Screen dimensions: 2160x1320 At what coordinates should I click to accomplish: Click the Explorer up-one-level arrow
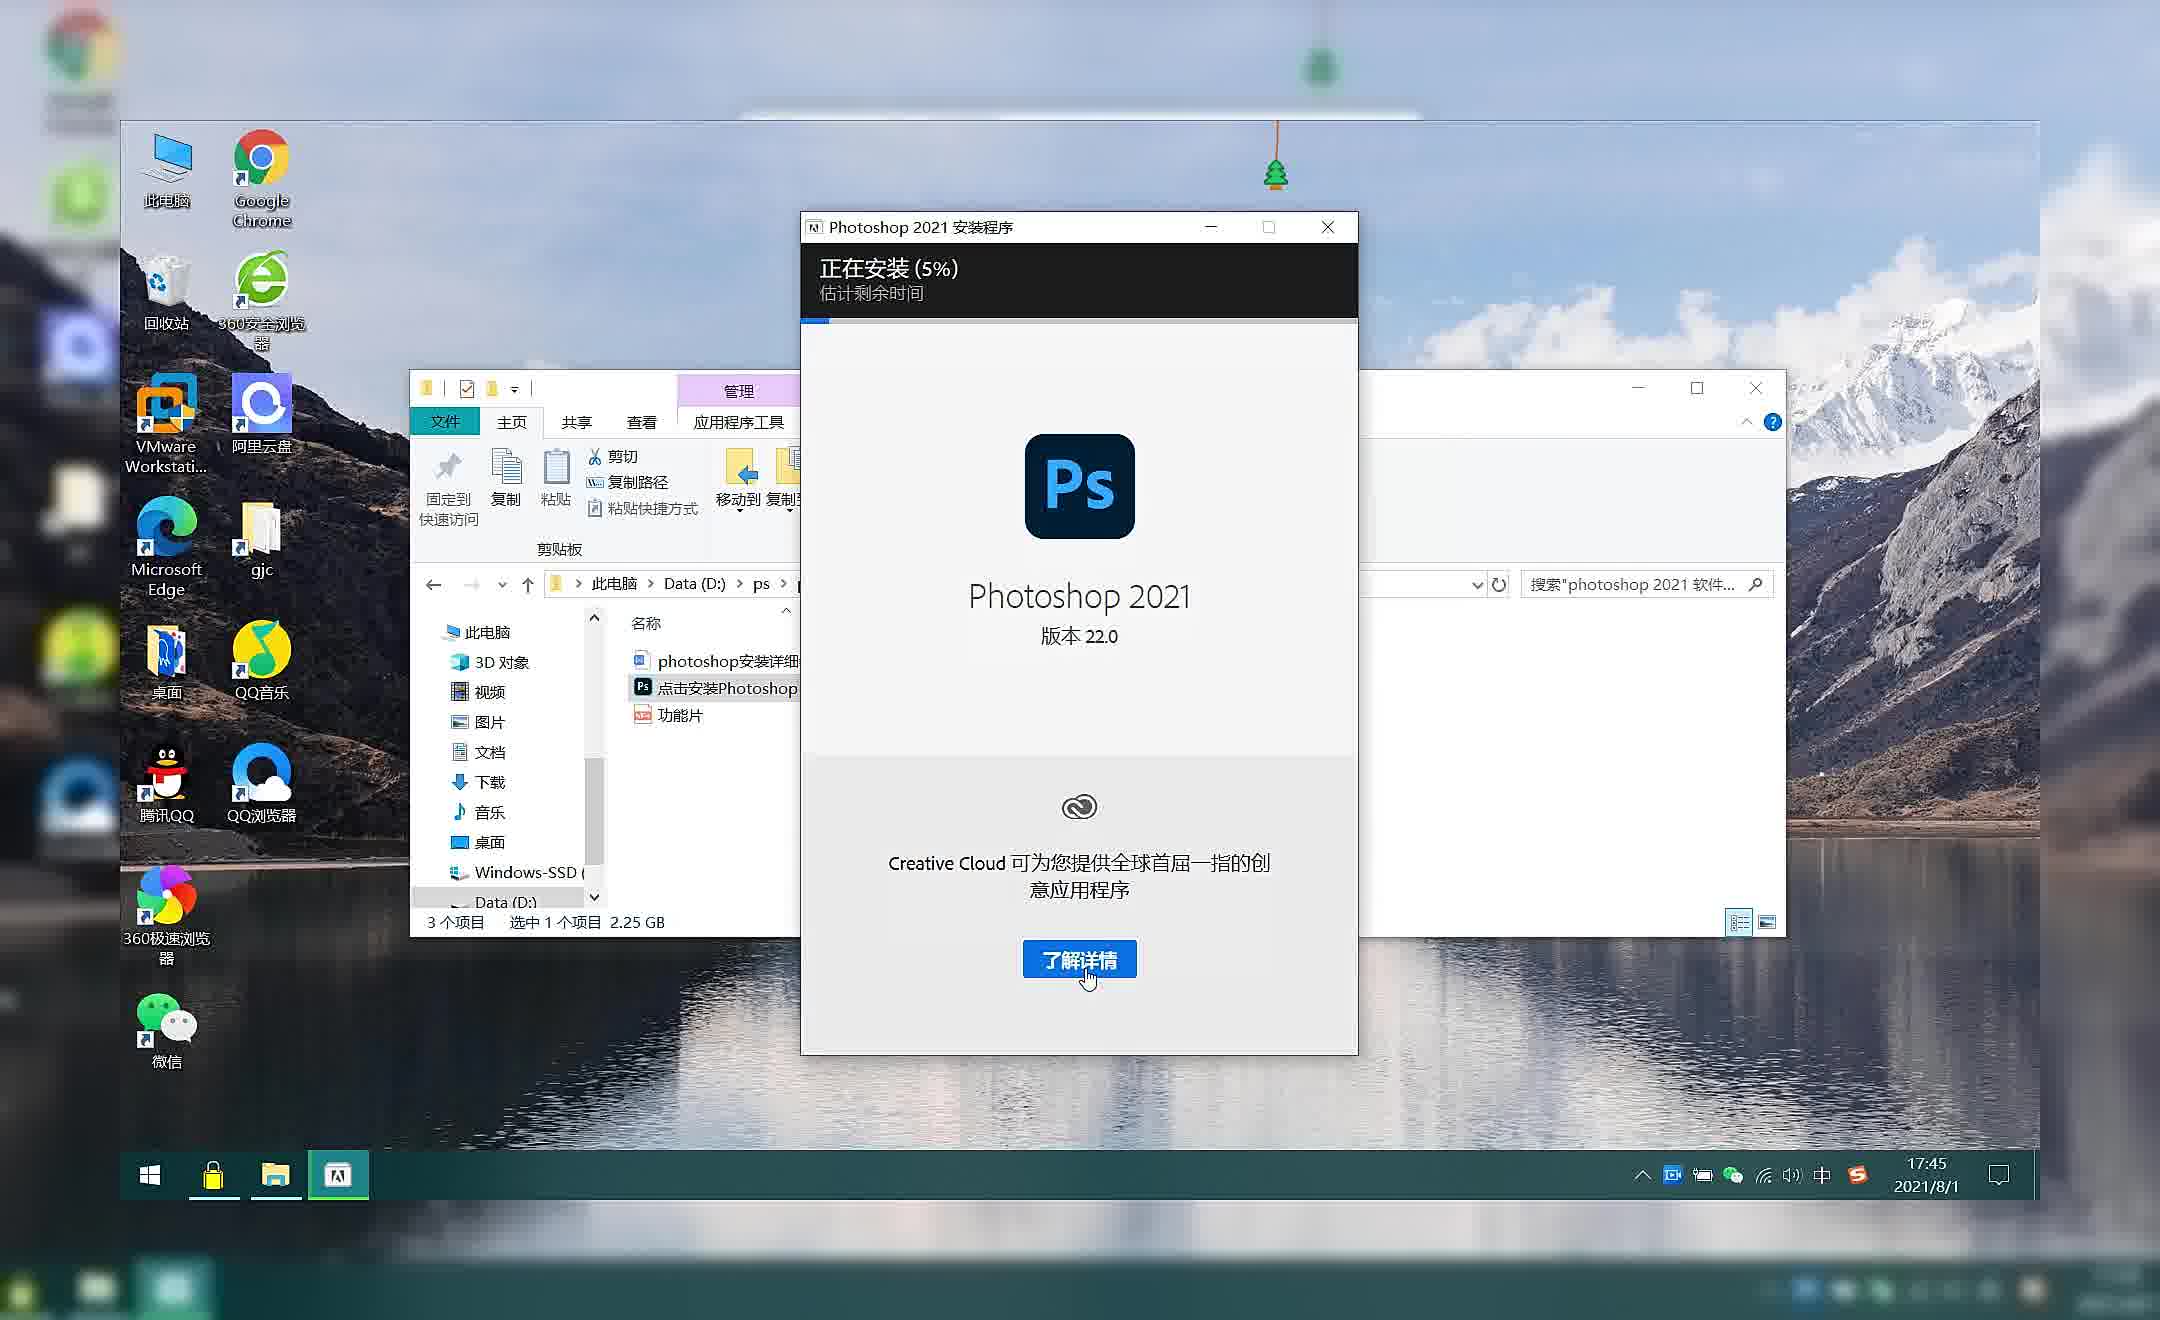(528, 584)
